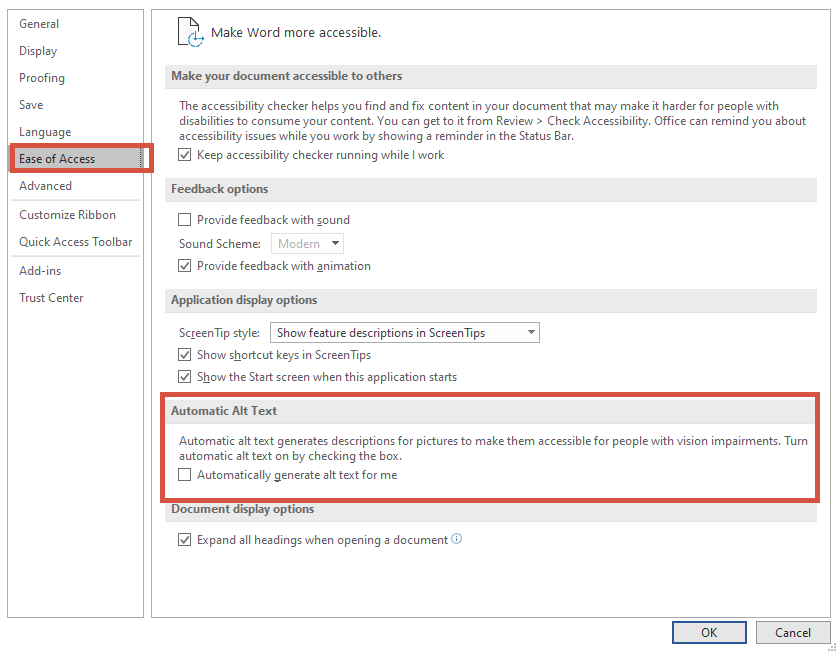Enable Automatically generate alt text for me
This screenshot has height=653, width=838.
tap(184, 475)
